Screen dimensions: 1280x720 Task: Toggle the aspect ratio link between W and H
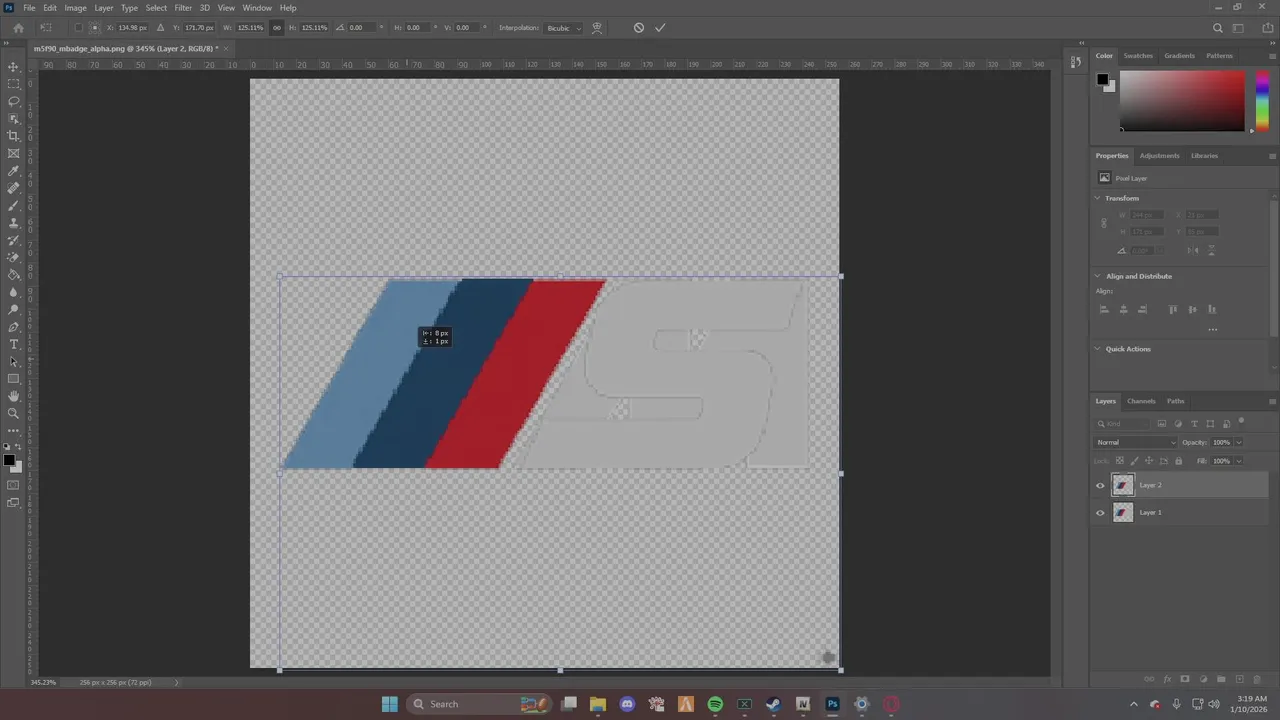[277, 28]
